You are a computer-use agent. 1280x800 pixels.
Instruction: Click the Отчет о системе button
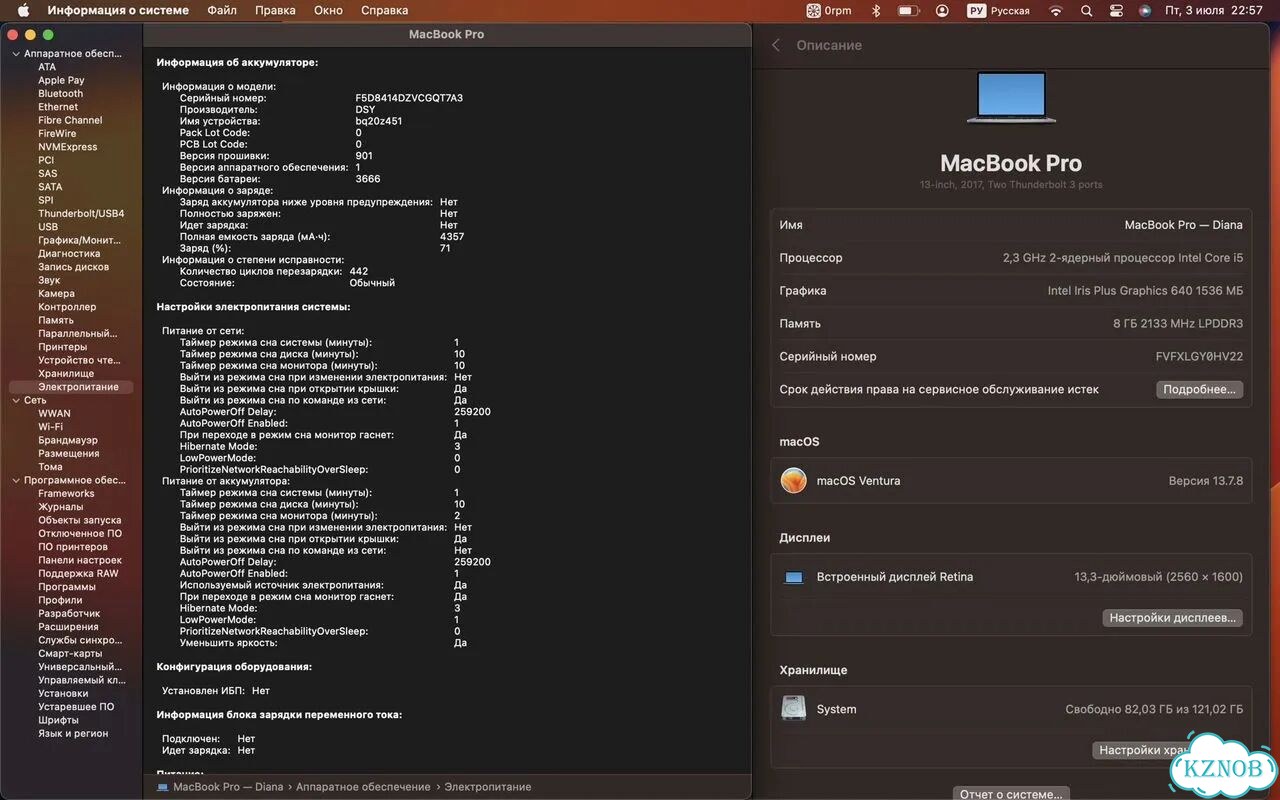[1011, 794]
